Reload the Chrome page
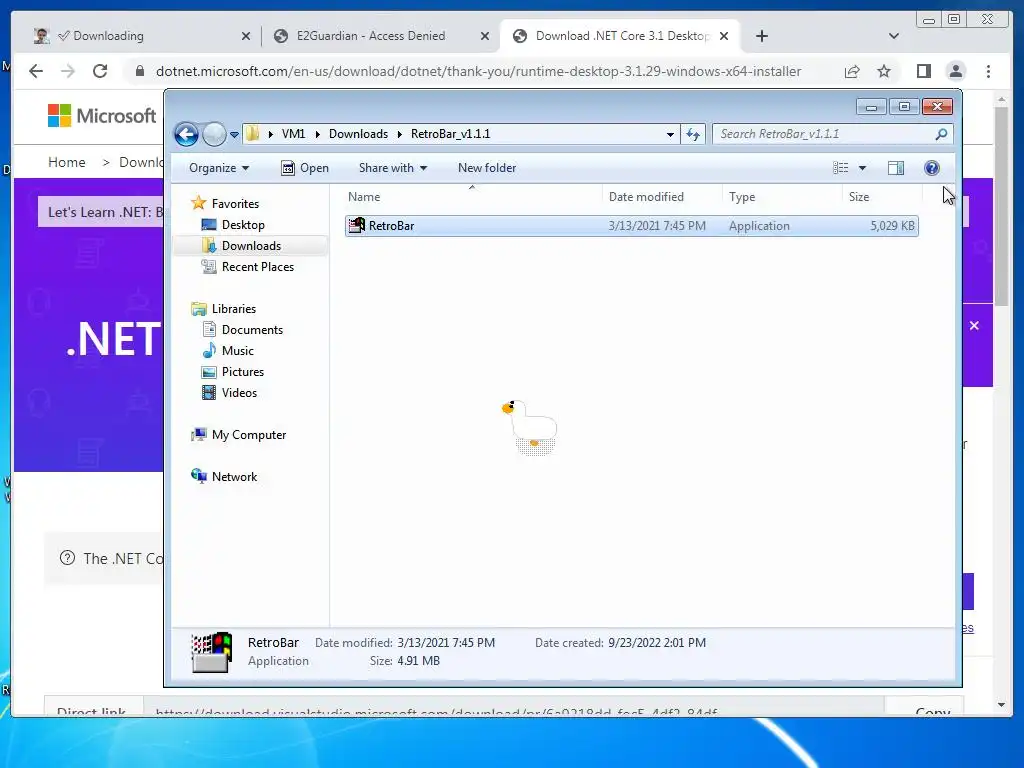 pyautogui.click(x=100, y=71)
